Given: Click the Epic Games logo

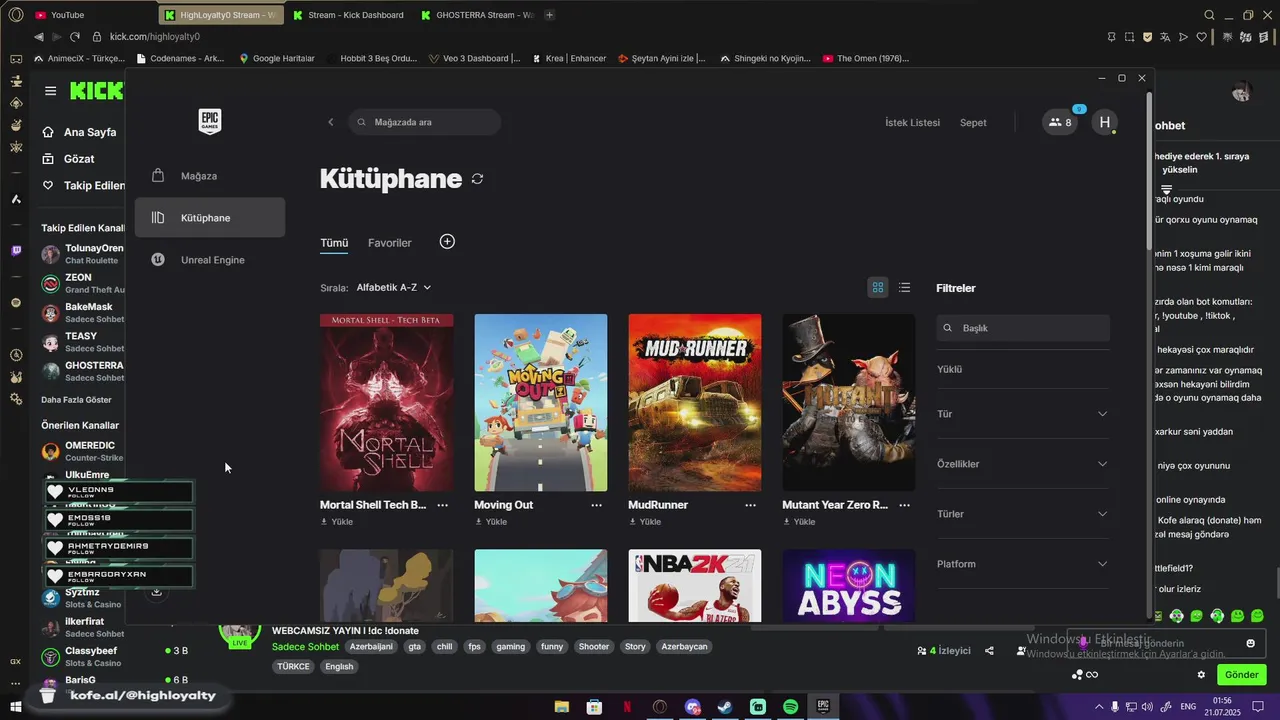Looking at the screenshot, I should 210,122.
